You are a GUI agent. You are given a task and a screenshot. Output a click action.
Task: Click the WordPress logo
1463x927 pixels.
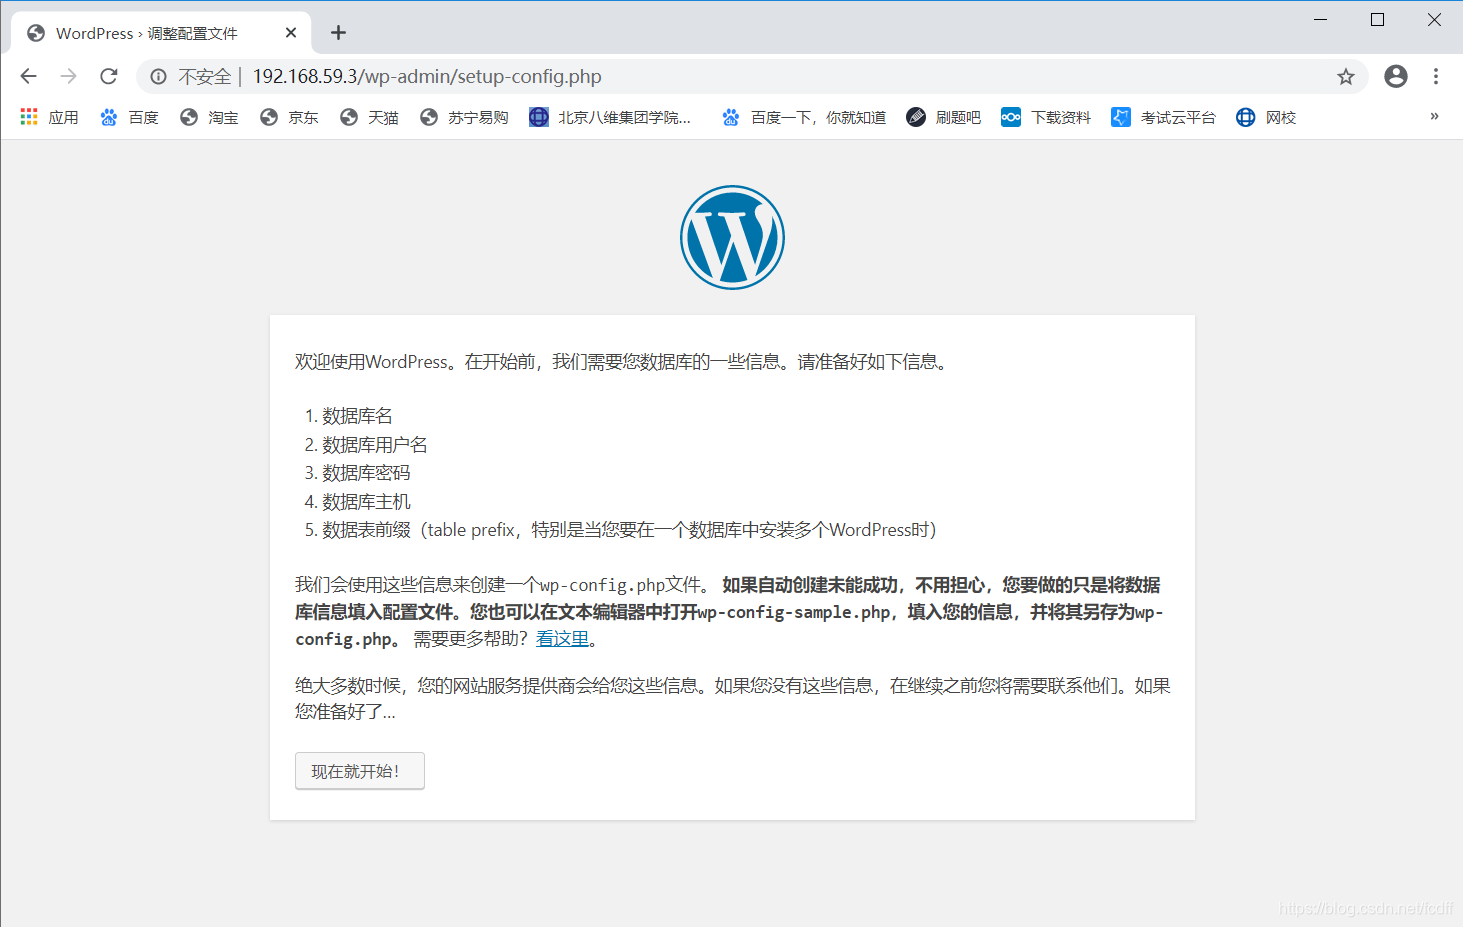pyautogui.click(x=732, y=237)
